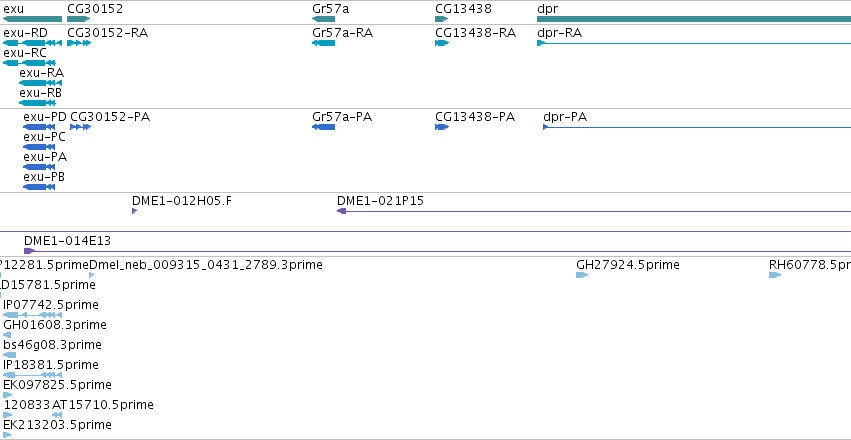Select the exu-PC protein glyph
Screen dimensions: 851x440
39,147
